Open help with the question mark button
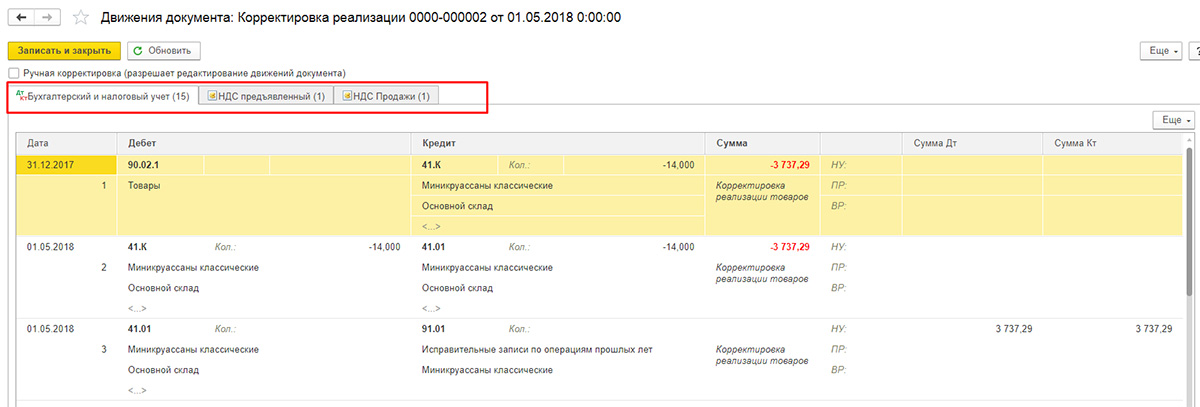Screen dimensions: 1200x407 tap(1195, 50)
